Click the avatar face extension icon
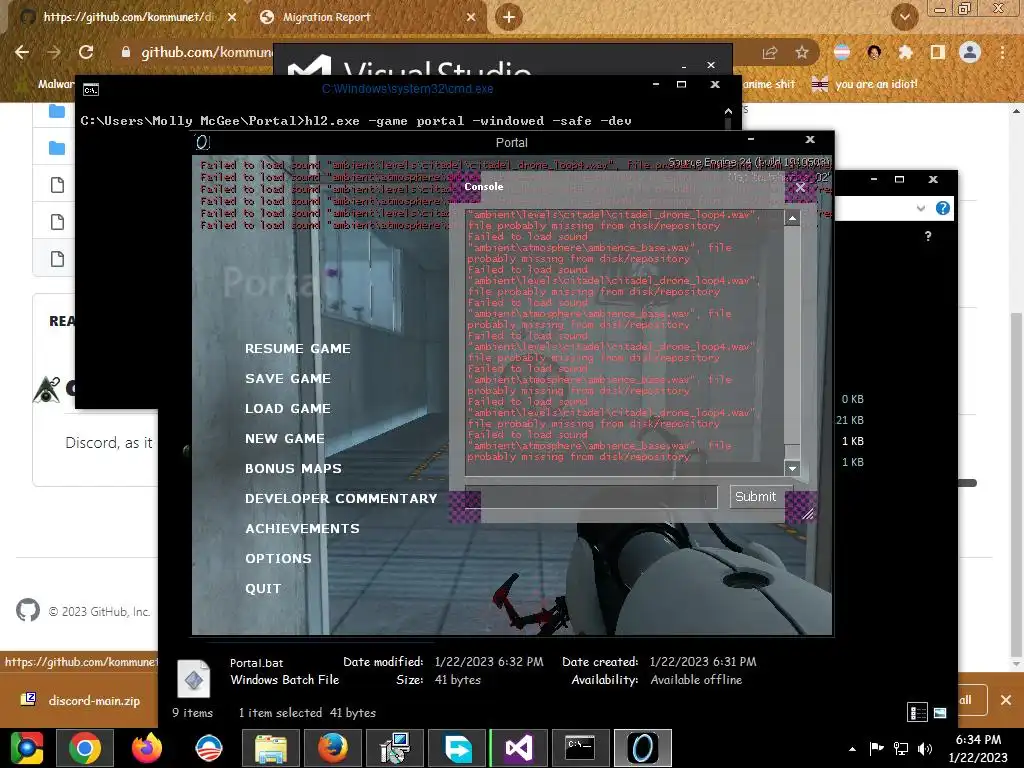This screenshot has width=1024, height=768. pos(874,52)
